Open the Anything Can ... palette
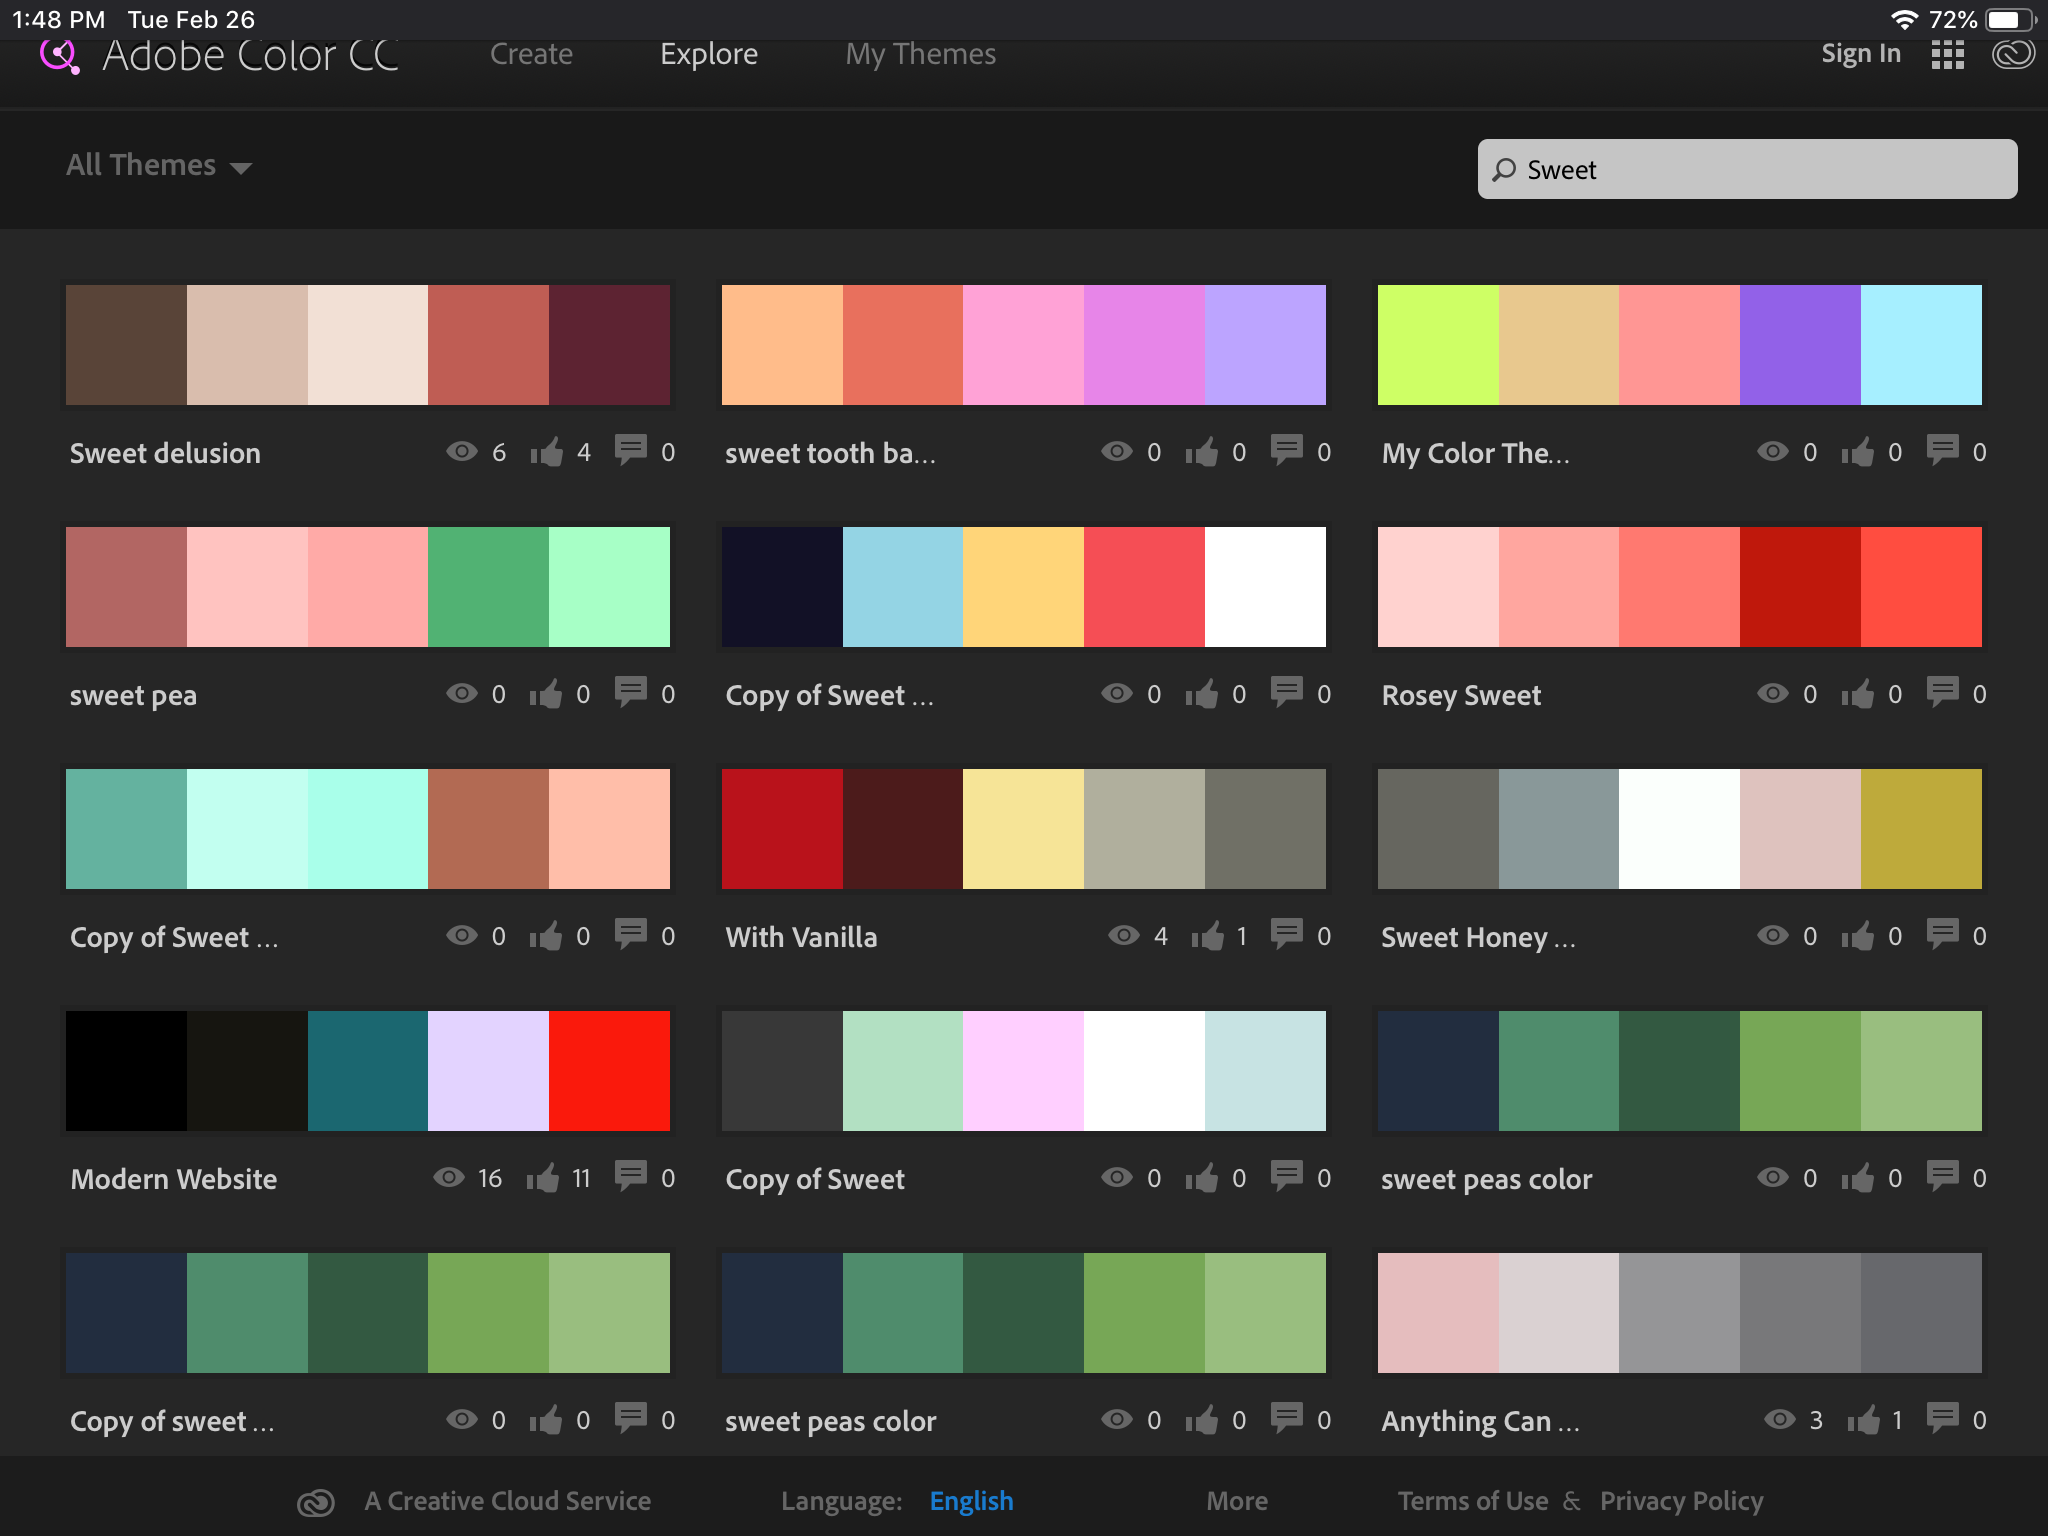Image resolution: width=2048 pixels, height=1536 pixels. point(1680,1313)
